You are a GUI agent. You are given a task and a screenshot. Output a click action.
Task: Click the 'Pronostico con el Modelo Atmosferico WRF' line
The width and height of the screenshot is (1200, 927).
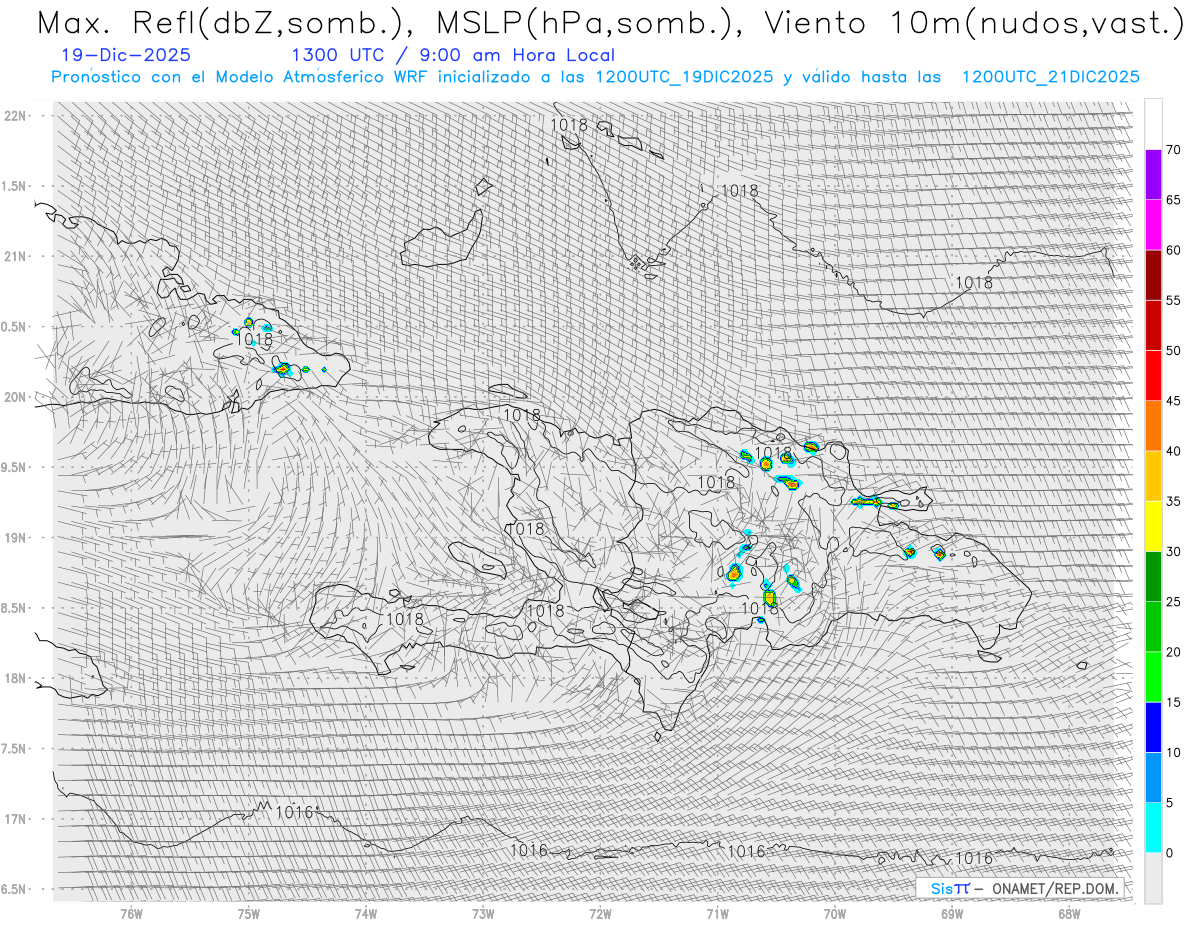tap(595, 77)
